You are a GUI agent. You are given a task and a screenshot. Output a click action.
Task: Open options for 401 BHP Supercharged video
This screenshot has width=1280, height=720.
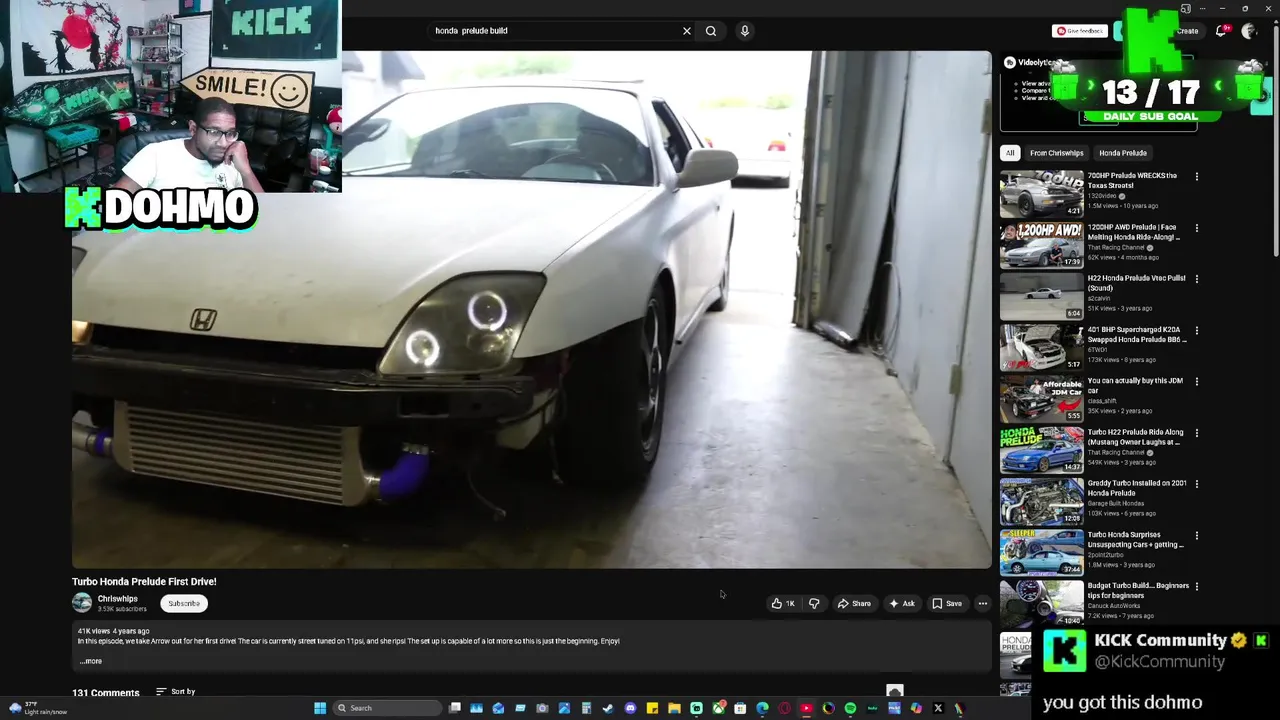pos(1196,330)
